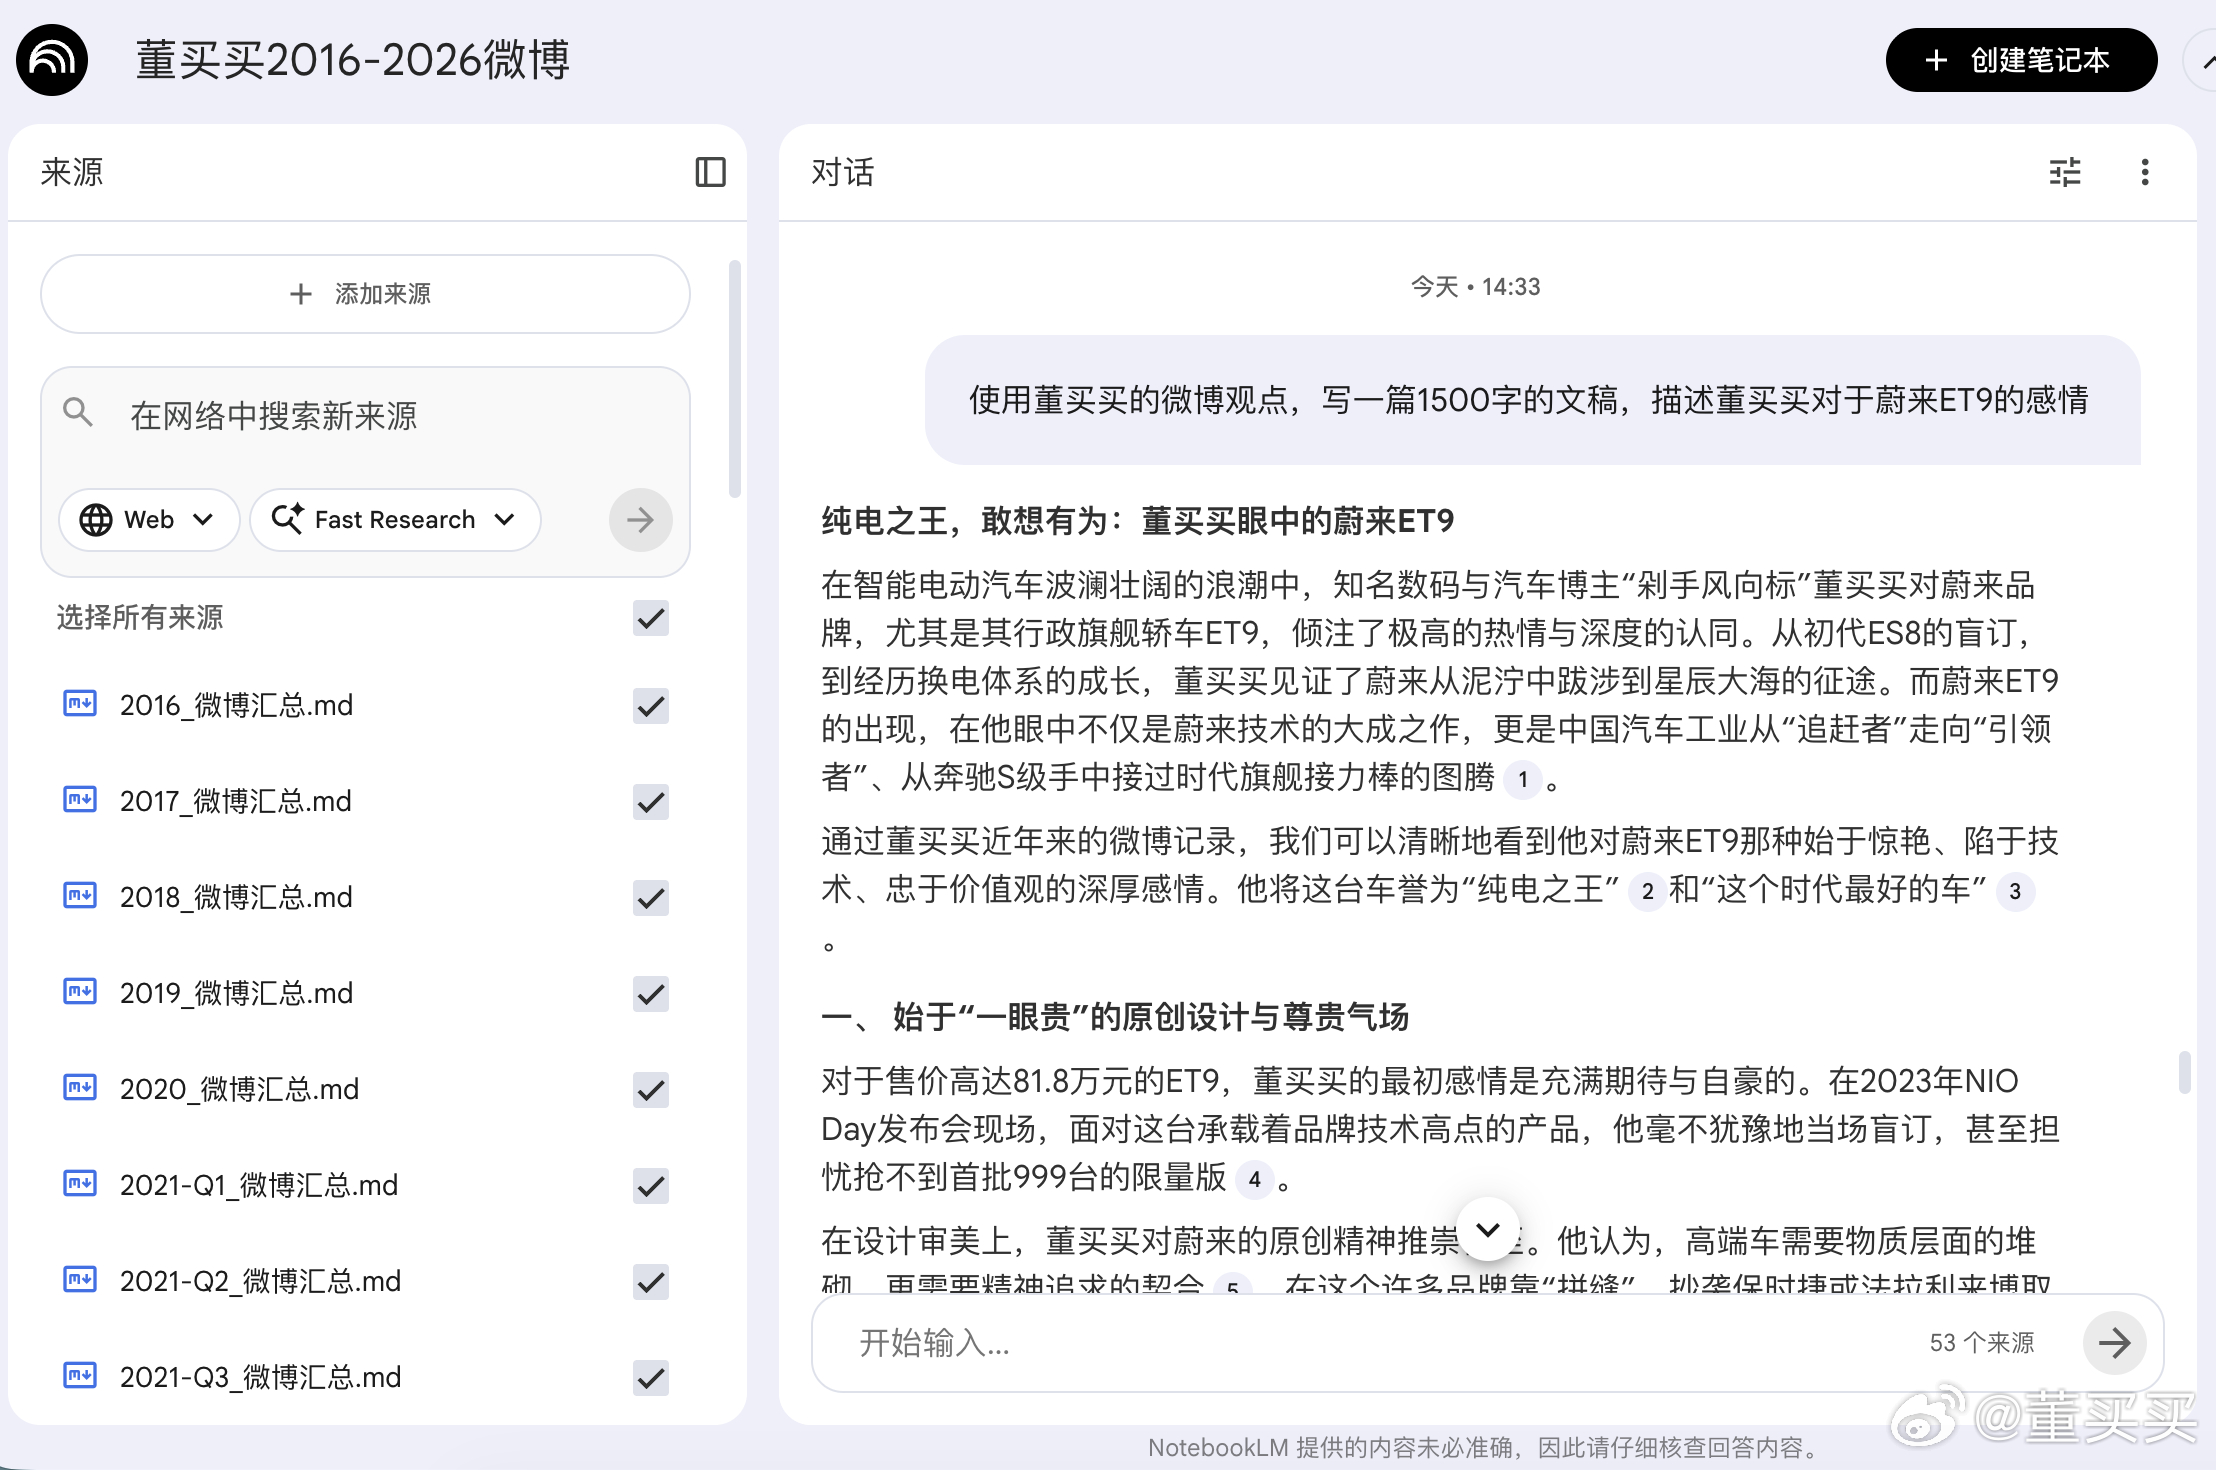The image size is (2216, 1470).
Task: Click citation number 4 badge
Action: pos(1254,1179)
